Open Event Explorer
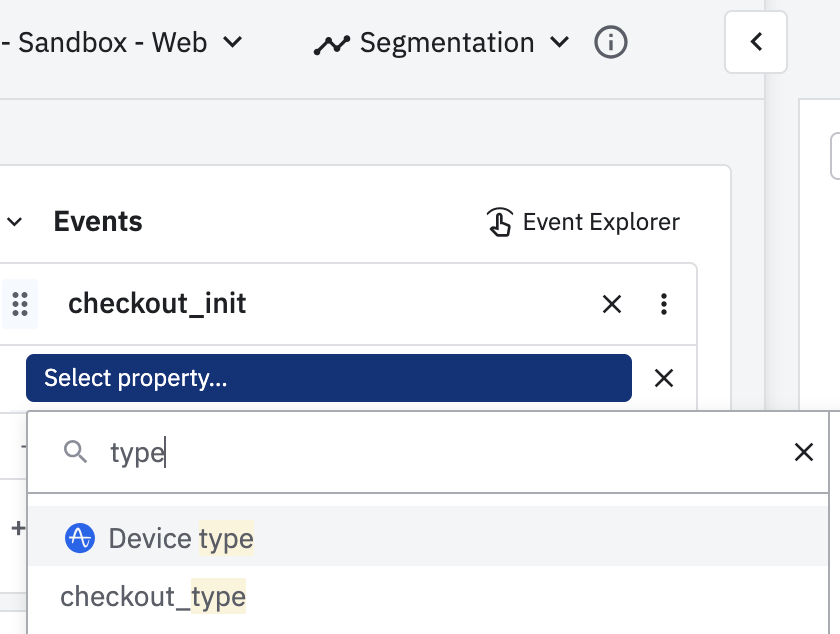This screenshot has width=840, height=634. point(600,222)
